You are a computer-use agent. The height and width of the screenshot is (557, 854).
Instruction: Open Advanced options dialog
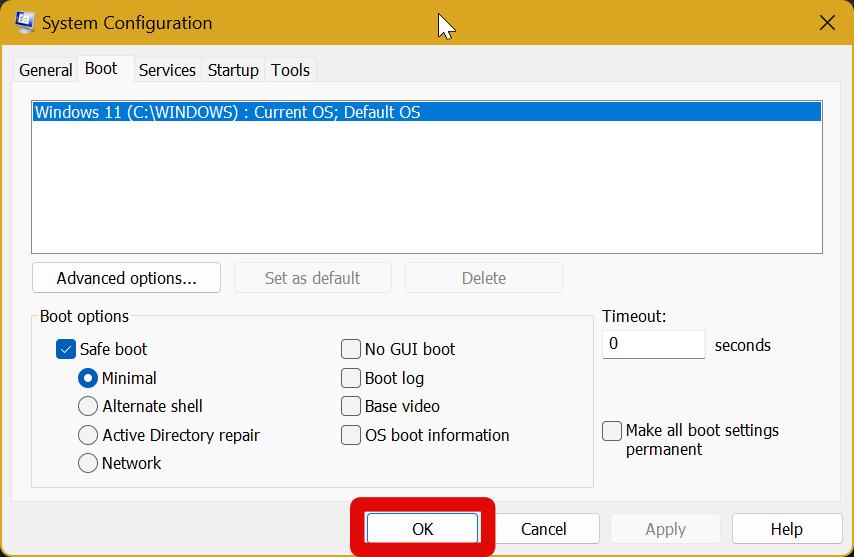tap(126, 278)
